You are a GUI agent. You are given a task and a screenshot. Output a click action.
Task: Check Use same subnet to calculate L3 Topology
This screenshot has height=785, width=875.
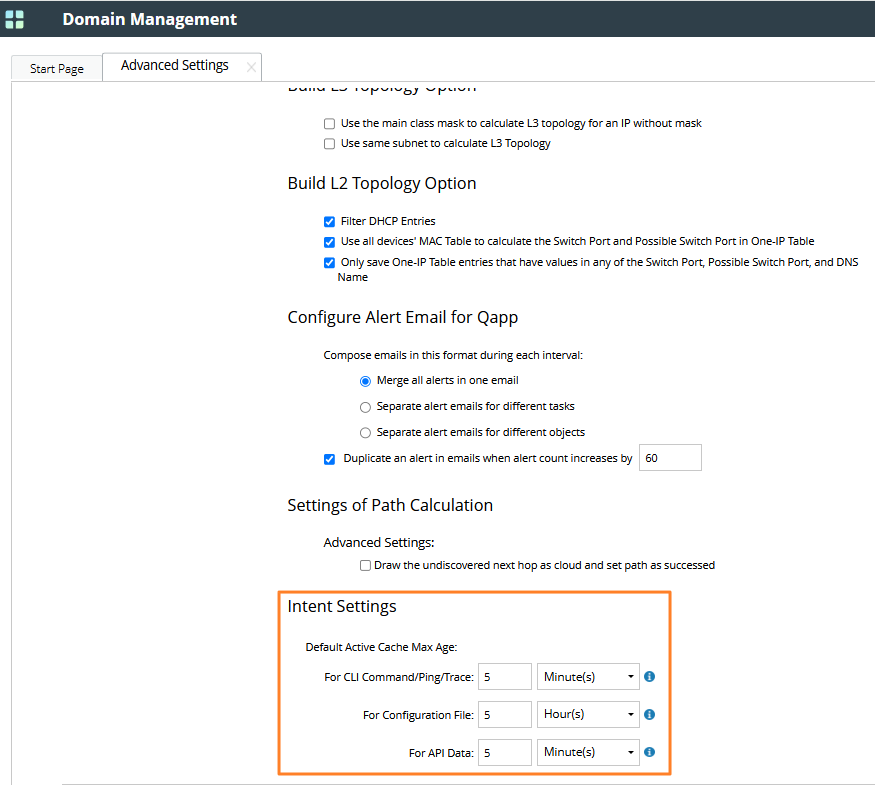pos(329,144)
